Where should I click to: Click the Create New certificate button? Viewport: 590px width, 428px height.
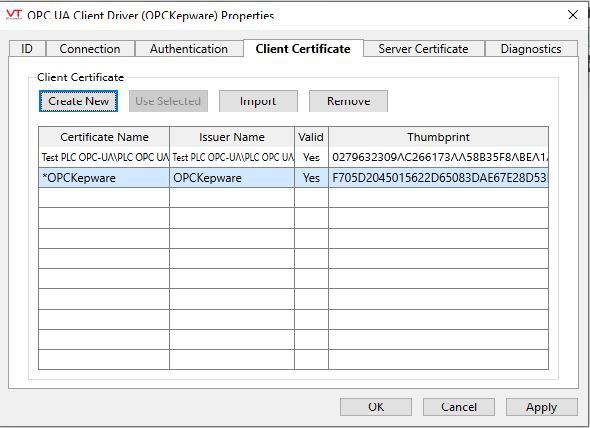click(x=78, y=101)
